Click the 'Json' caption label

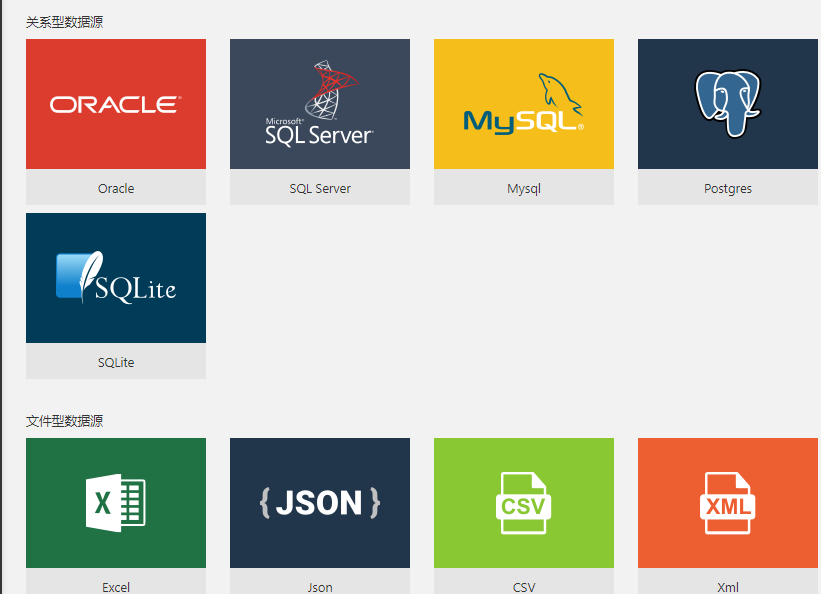pyautogui.click(x=320, y=588)
